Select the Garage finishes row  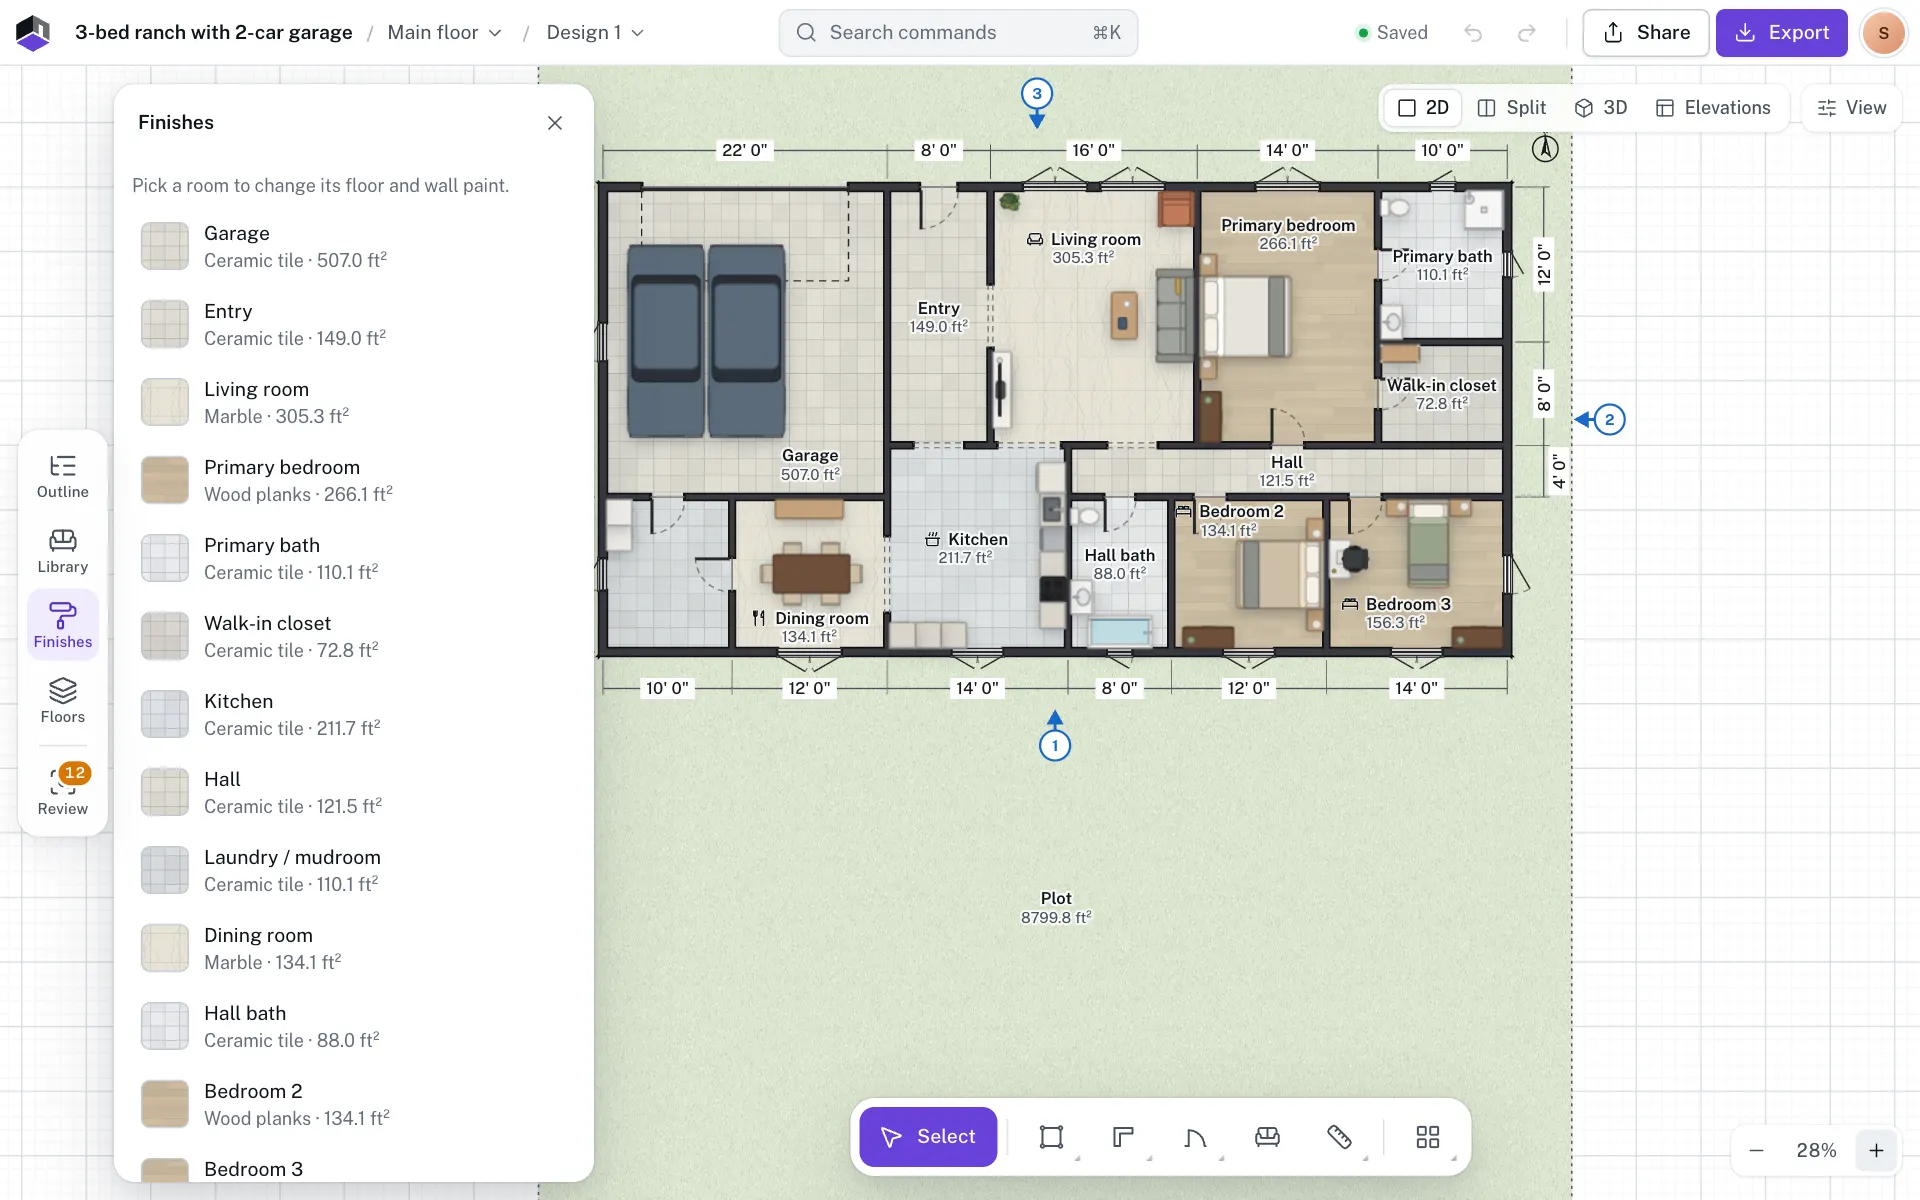pyautogui.click(x=354, y=246)
